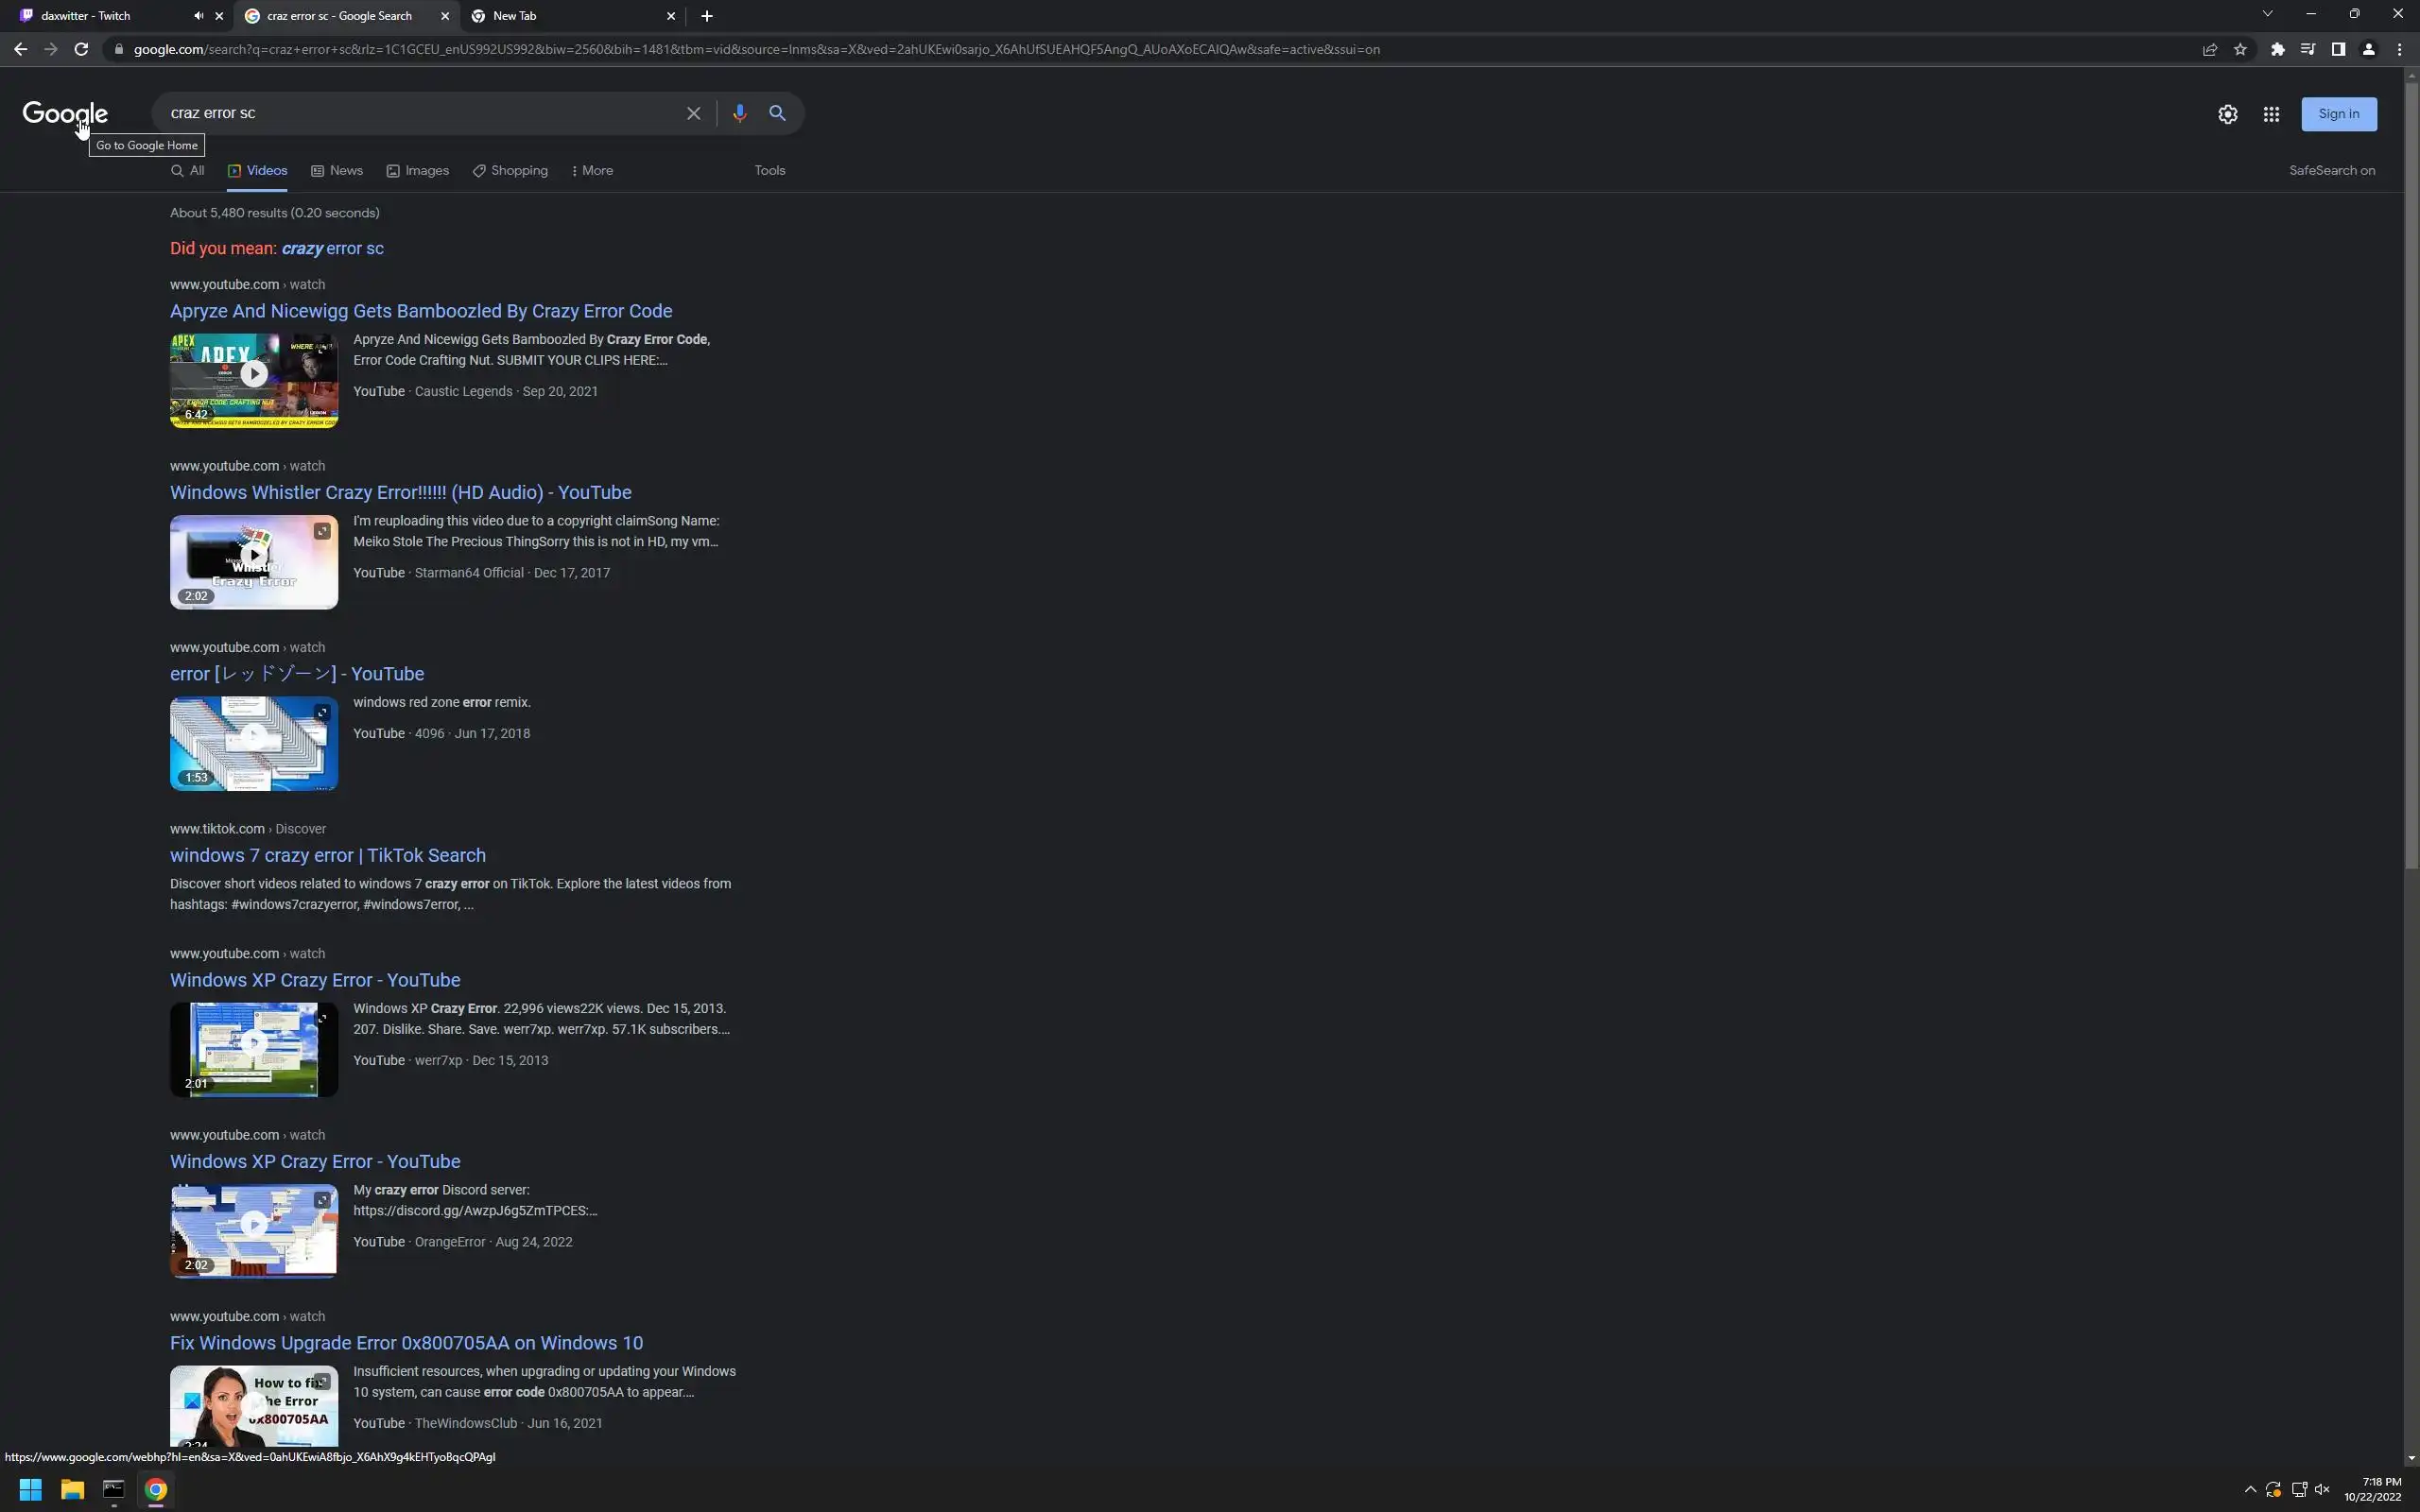The width and height of the screenshot is (2420, 1512).
Task: Open the Tools filter options
Action: click(x=769, y=170)
